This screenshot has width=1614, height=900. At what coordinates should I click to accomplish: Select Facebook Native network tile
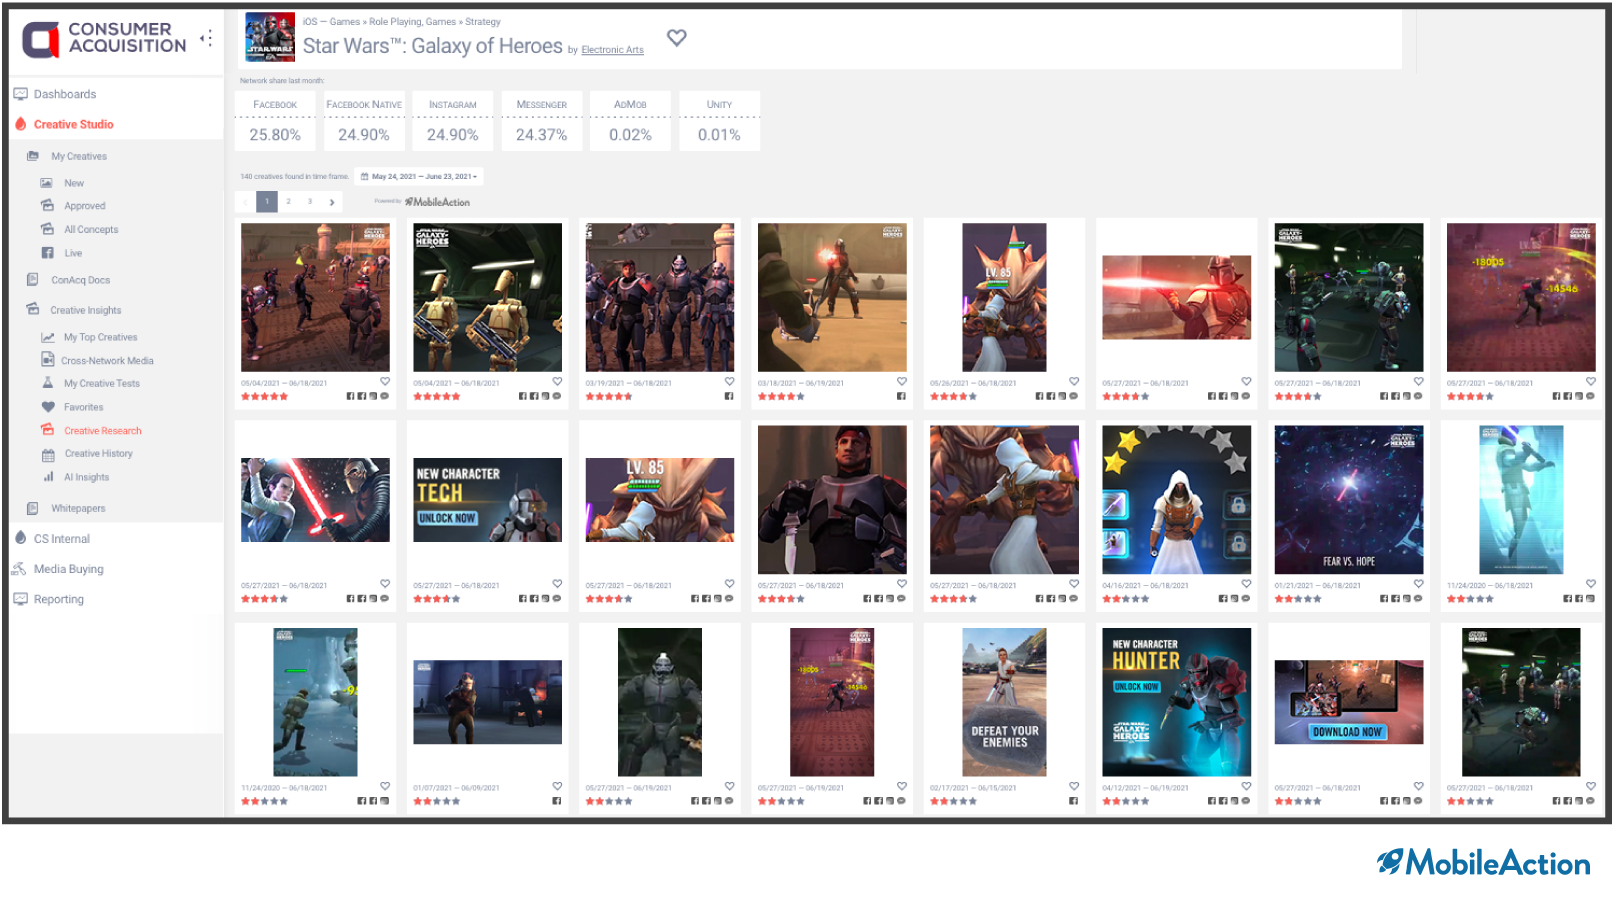tap(364, 121)
